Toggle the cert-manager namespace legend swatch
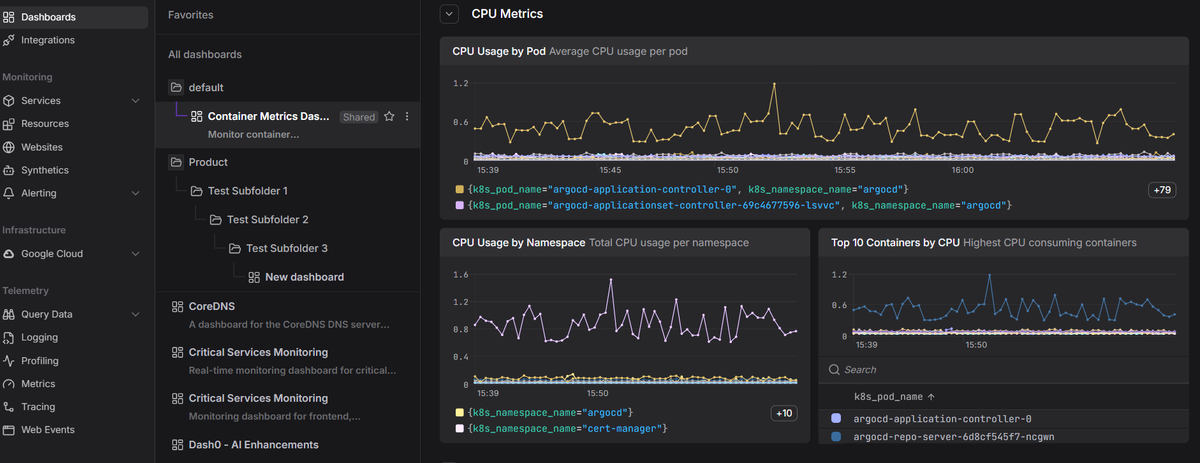 coord(459,428)
